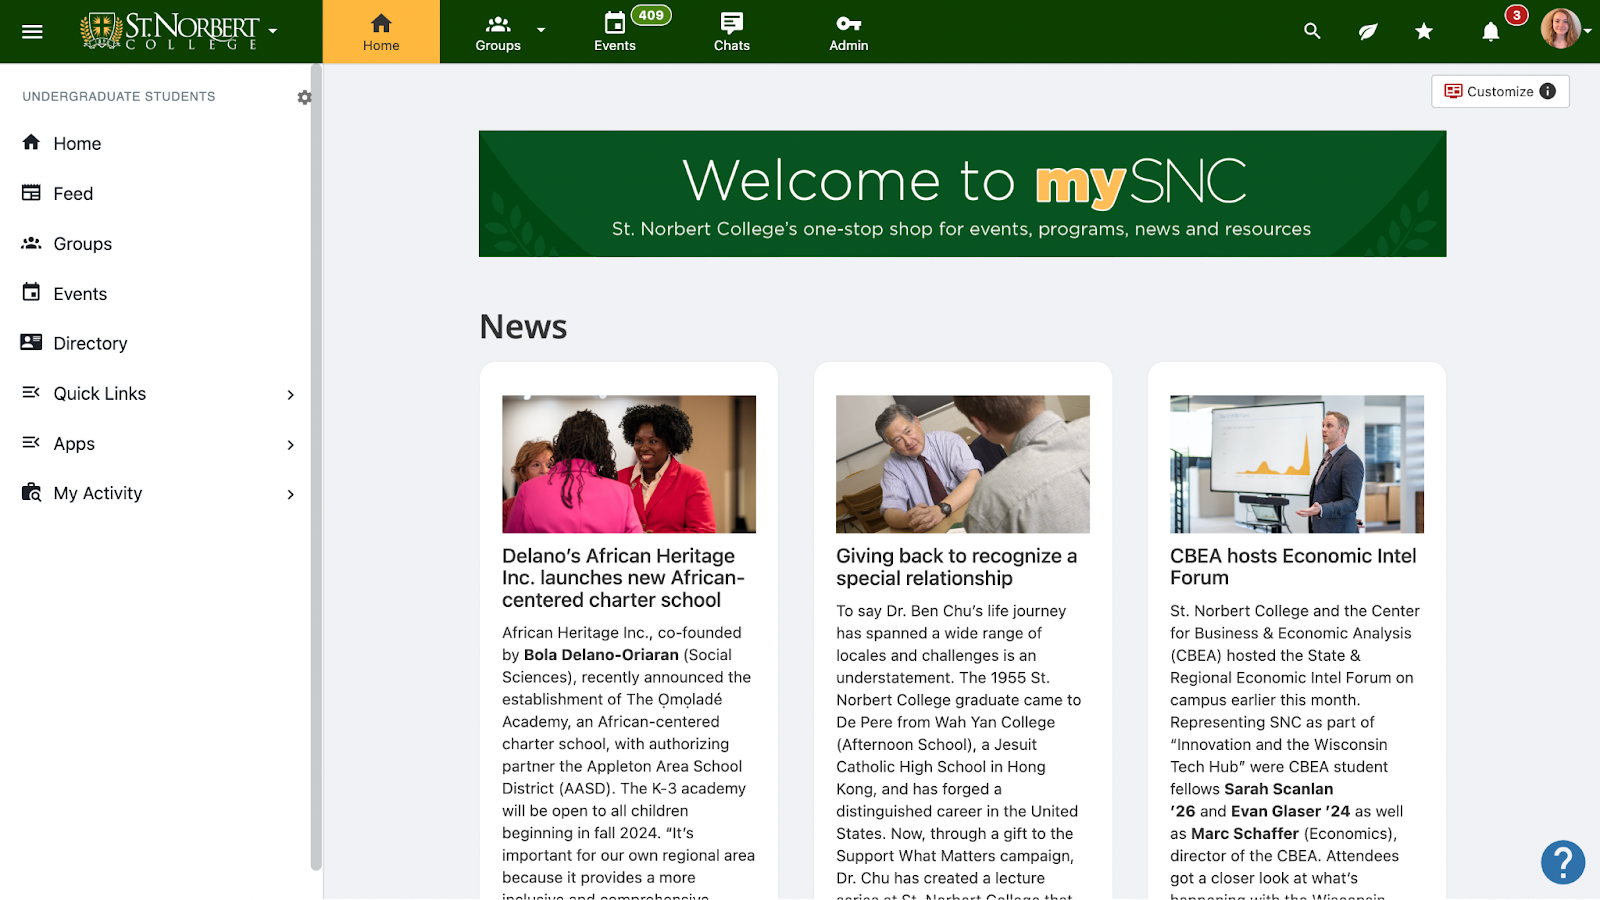Click the My Activity icon
The image size is (1600, 900).
[31, 492]
